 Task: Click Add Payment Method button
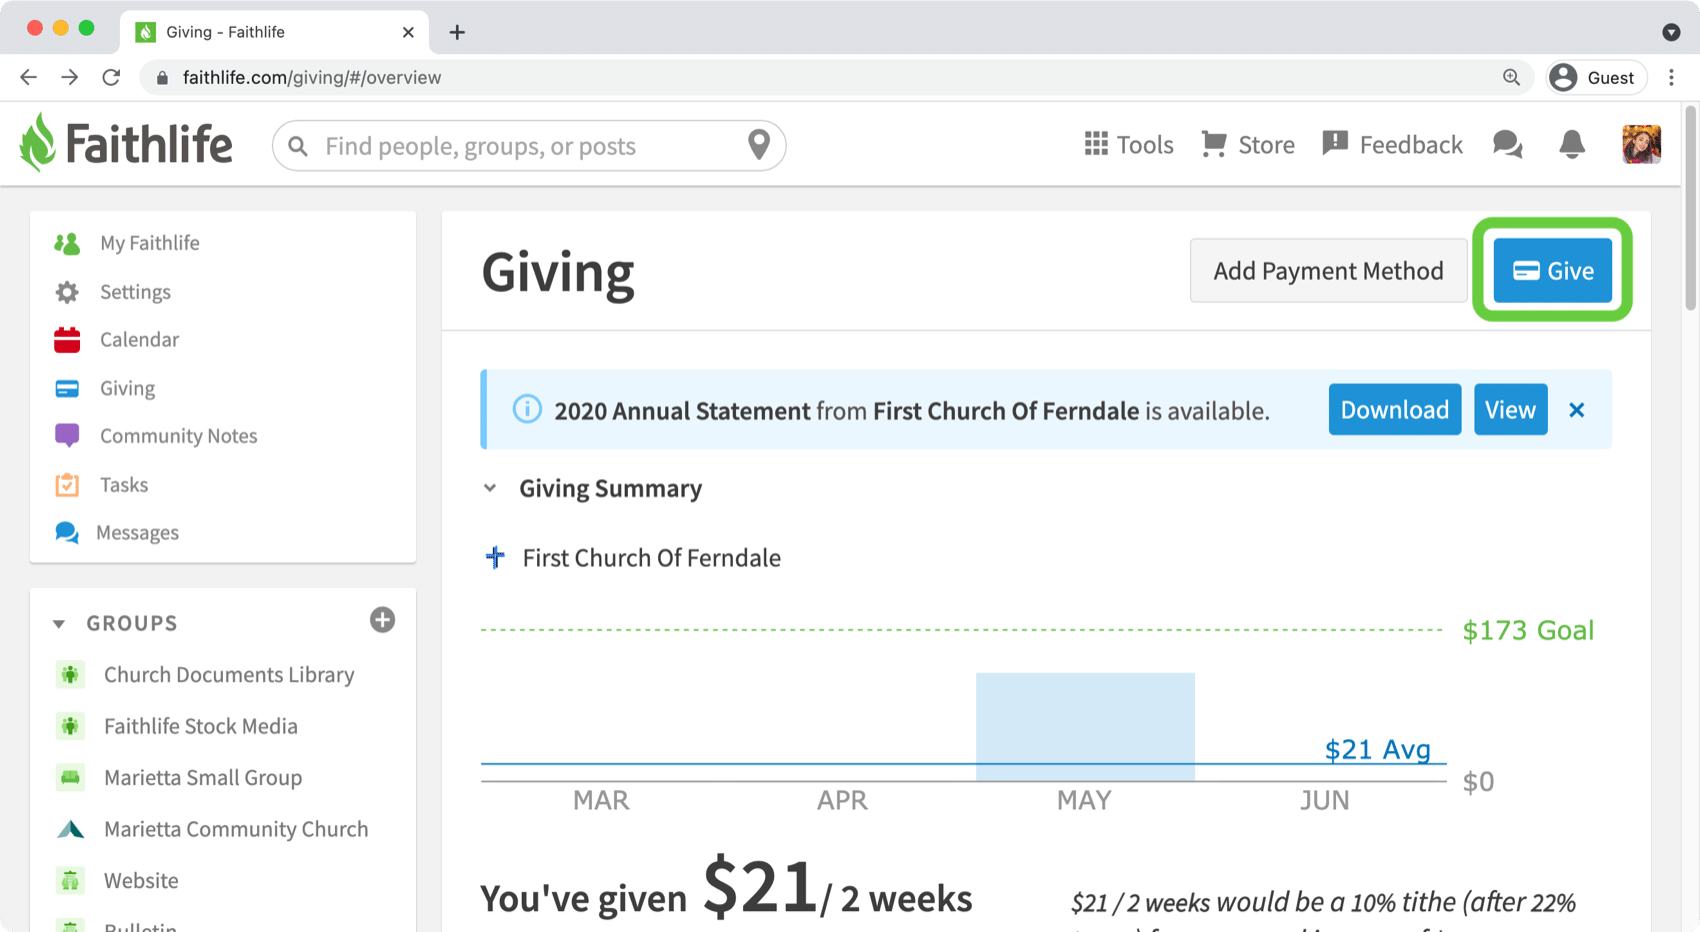(1328, 270)
